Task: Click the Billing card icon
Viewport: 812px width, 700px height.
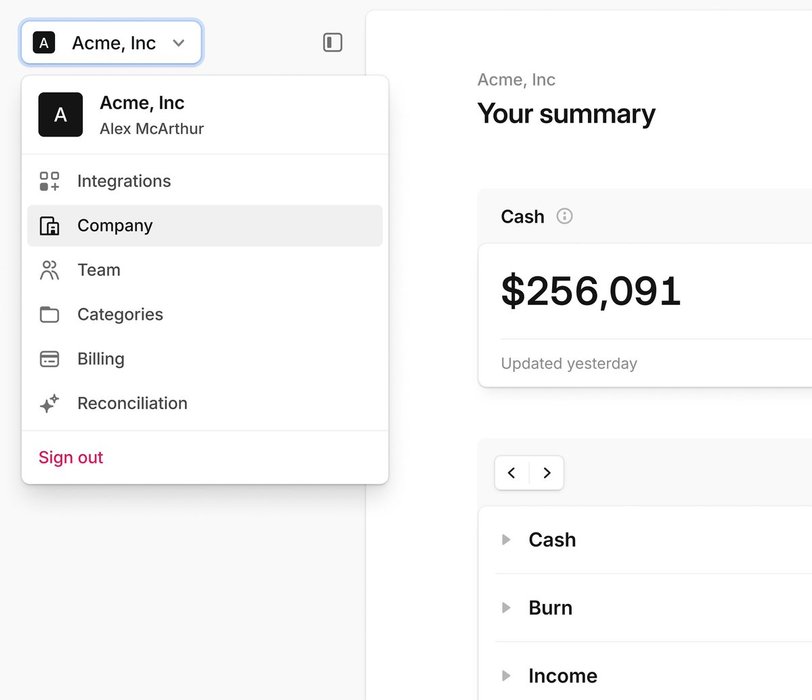Action: 49,359
